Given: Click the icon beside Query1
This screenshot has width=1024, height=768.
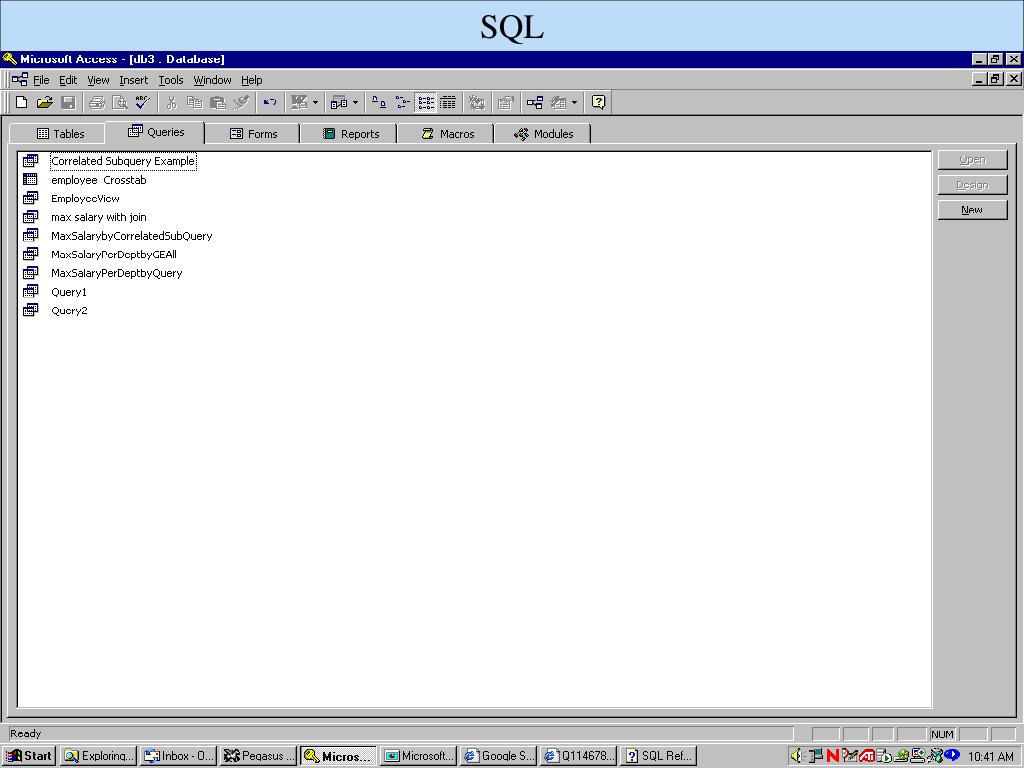Looking at the screenshot, I should tap(31, 291).
